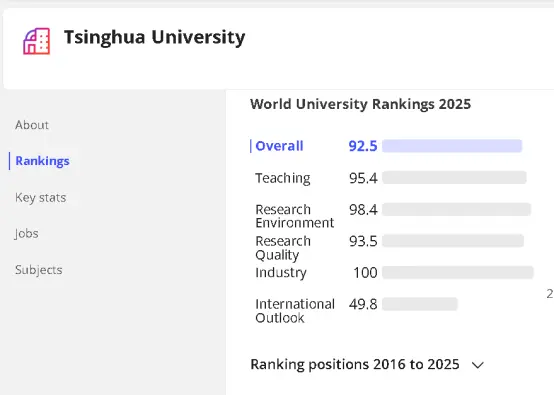554x395 pixels.
Task: Click the International Outlook 49.8 bar
Action: pos(420,304)
